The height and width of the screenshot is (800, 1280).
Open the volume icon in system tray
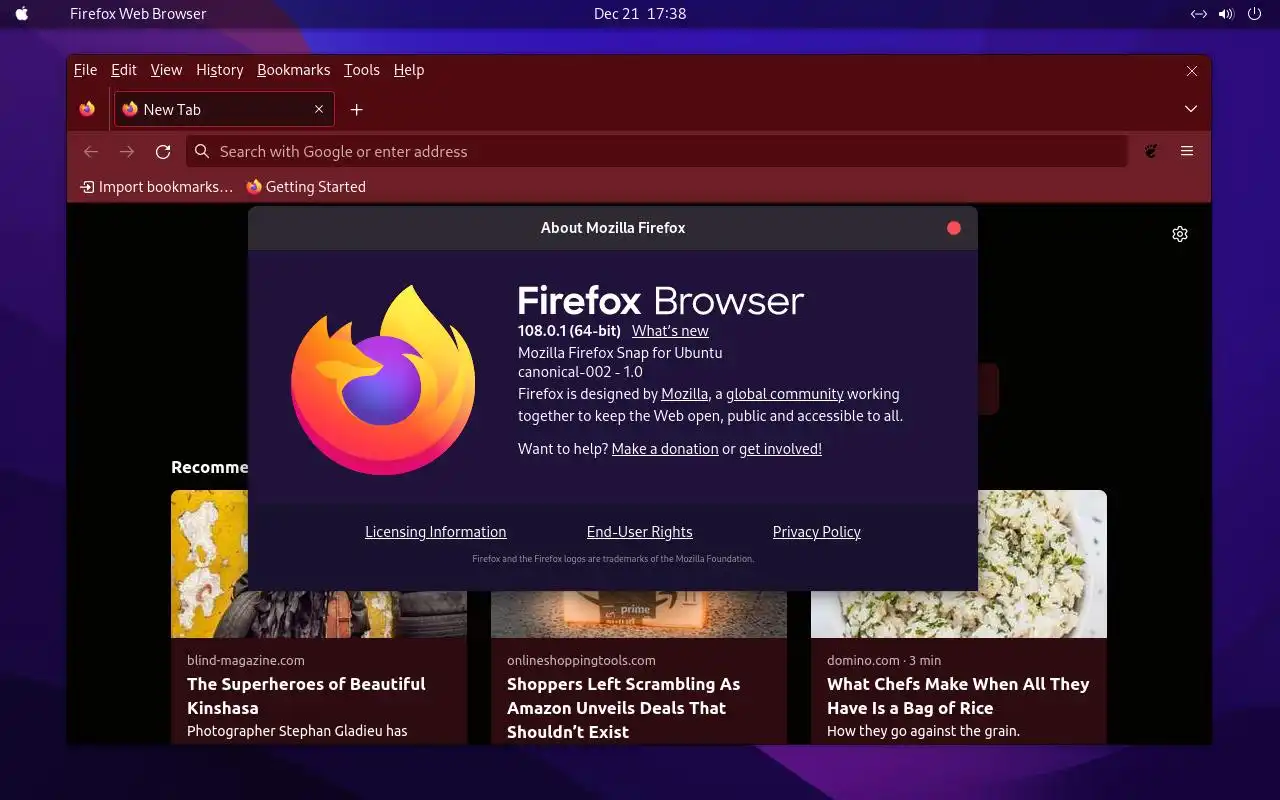point(1227,14)
